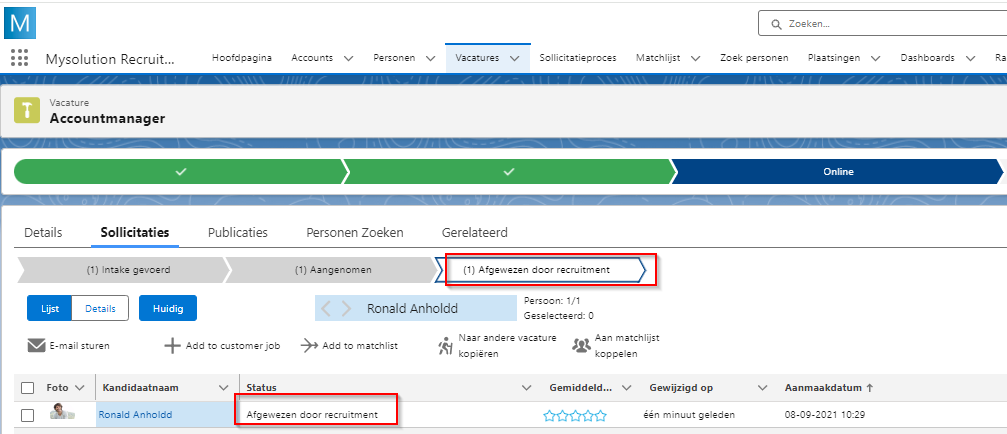Switch to the Personen Zoeken tab
Screen dimensions: 1007x434
354,233
